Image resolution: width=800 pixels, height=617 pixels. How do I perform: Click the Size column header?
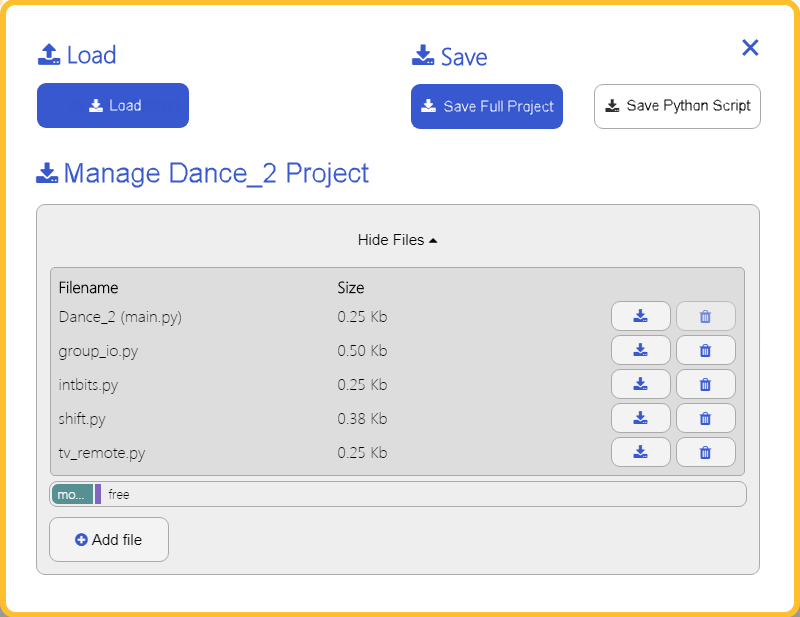click(x=351, y=288)
